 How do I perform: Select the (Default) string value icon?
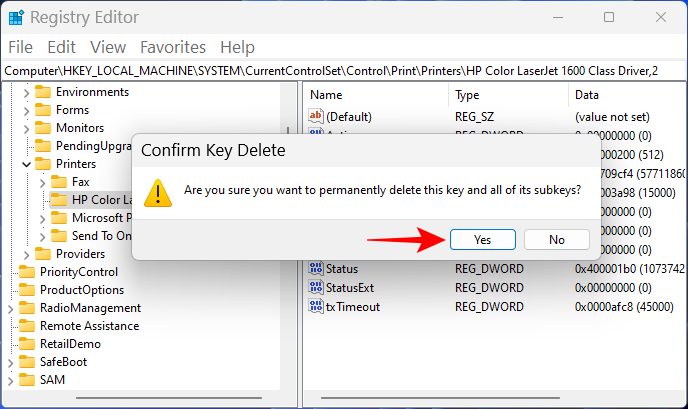pyautogui.click(x=317, y=117)
